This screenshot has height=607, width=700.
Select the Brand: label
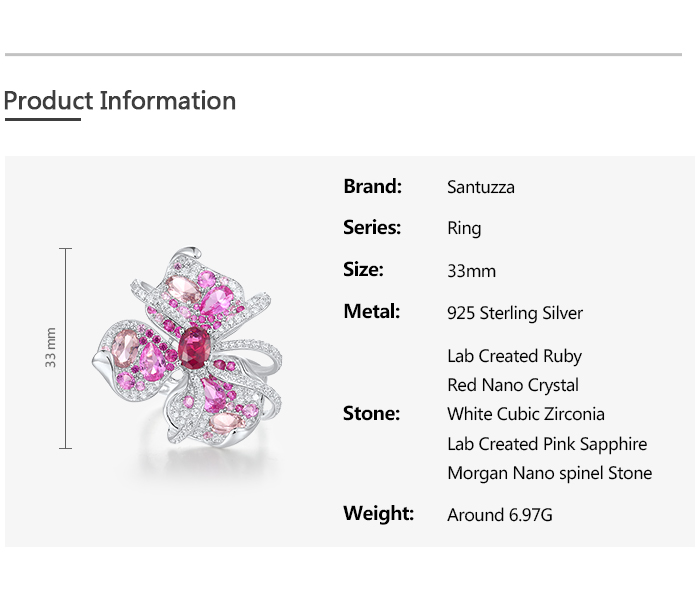point(372,186)
